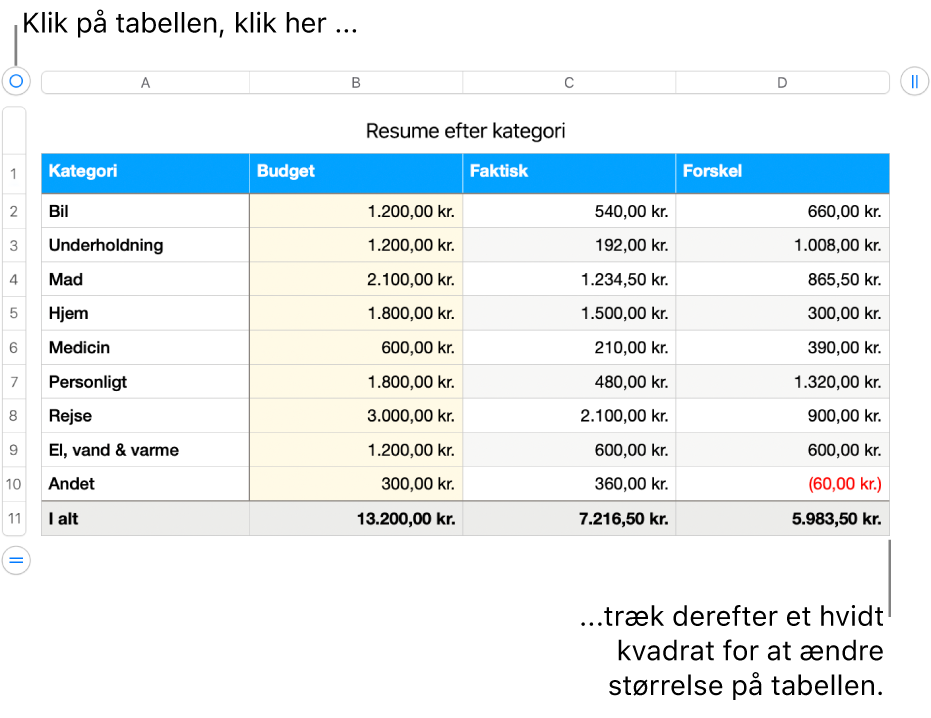Click the 'Forskel' header cell
Image resolution: width=931 pixels, height=718 pixels.
[782, 173]
